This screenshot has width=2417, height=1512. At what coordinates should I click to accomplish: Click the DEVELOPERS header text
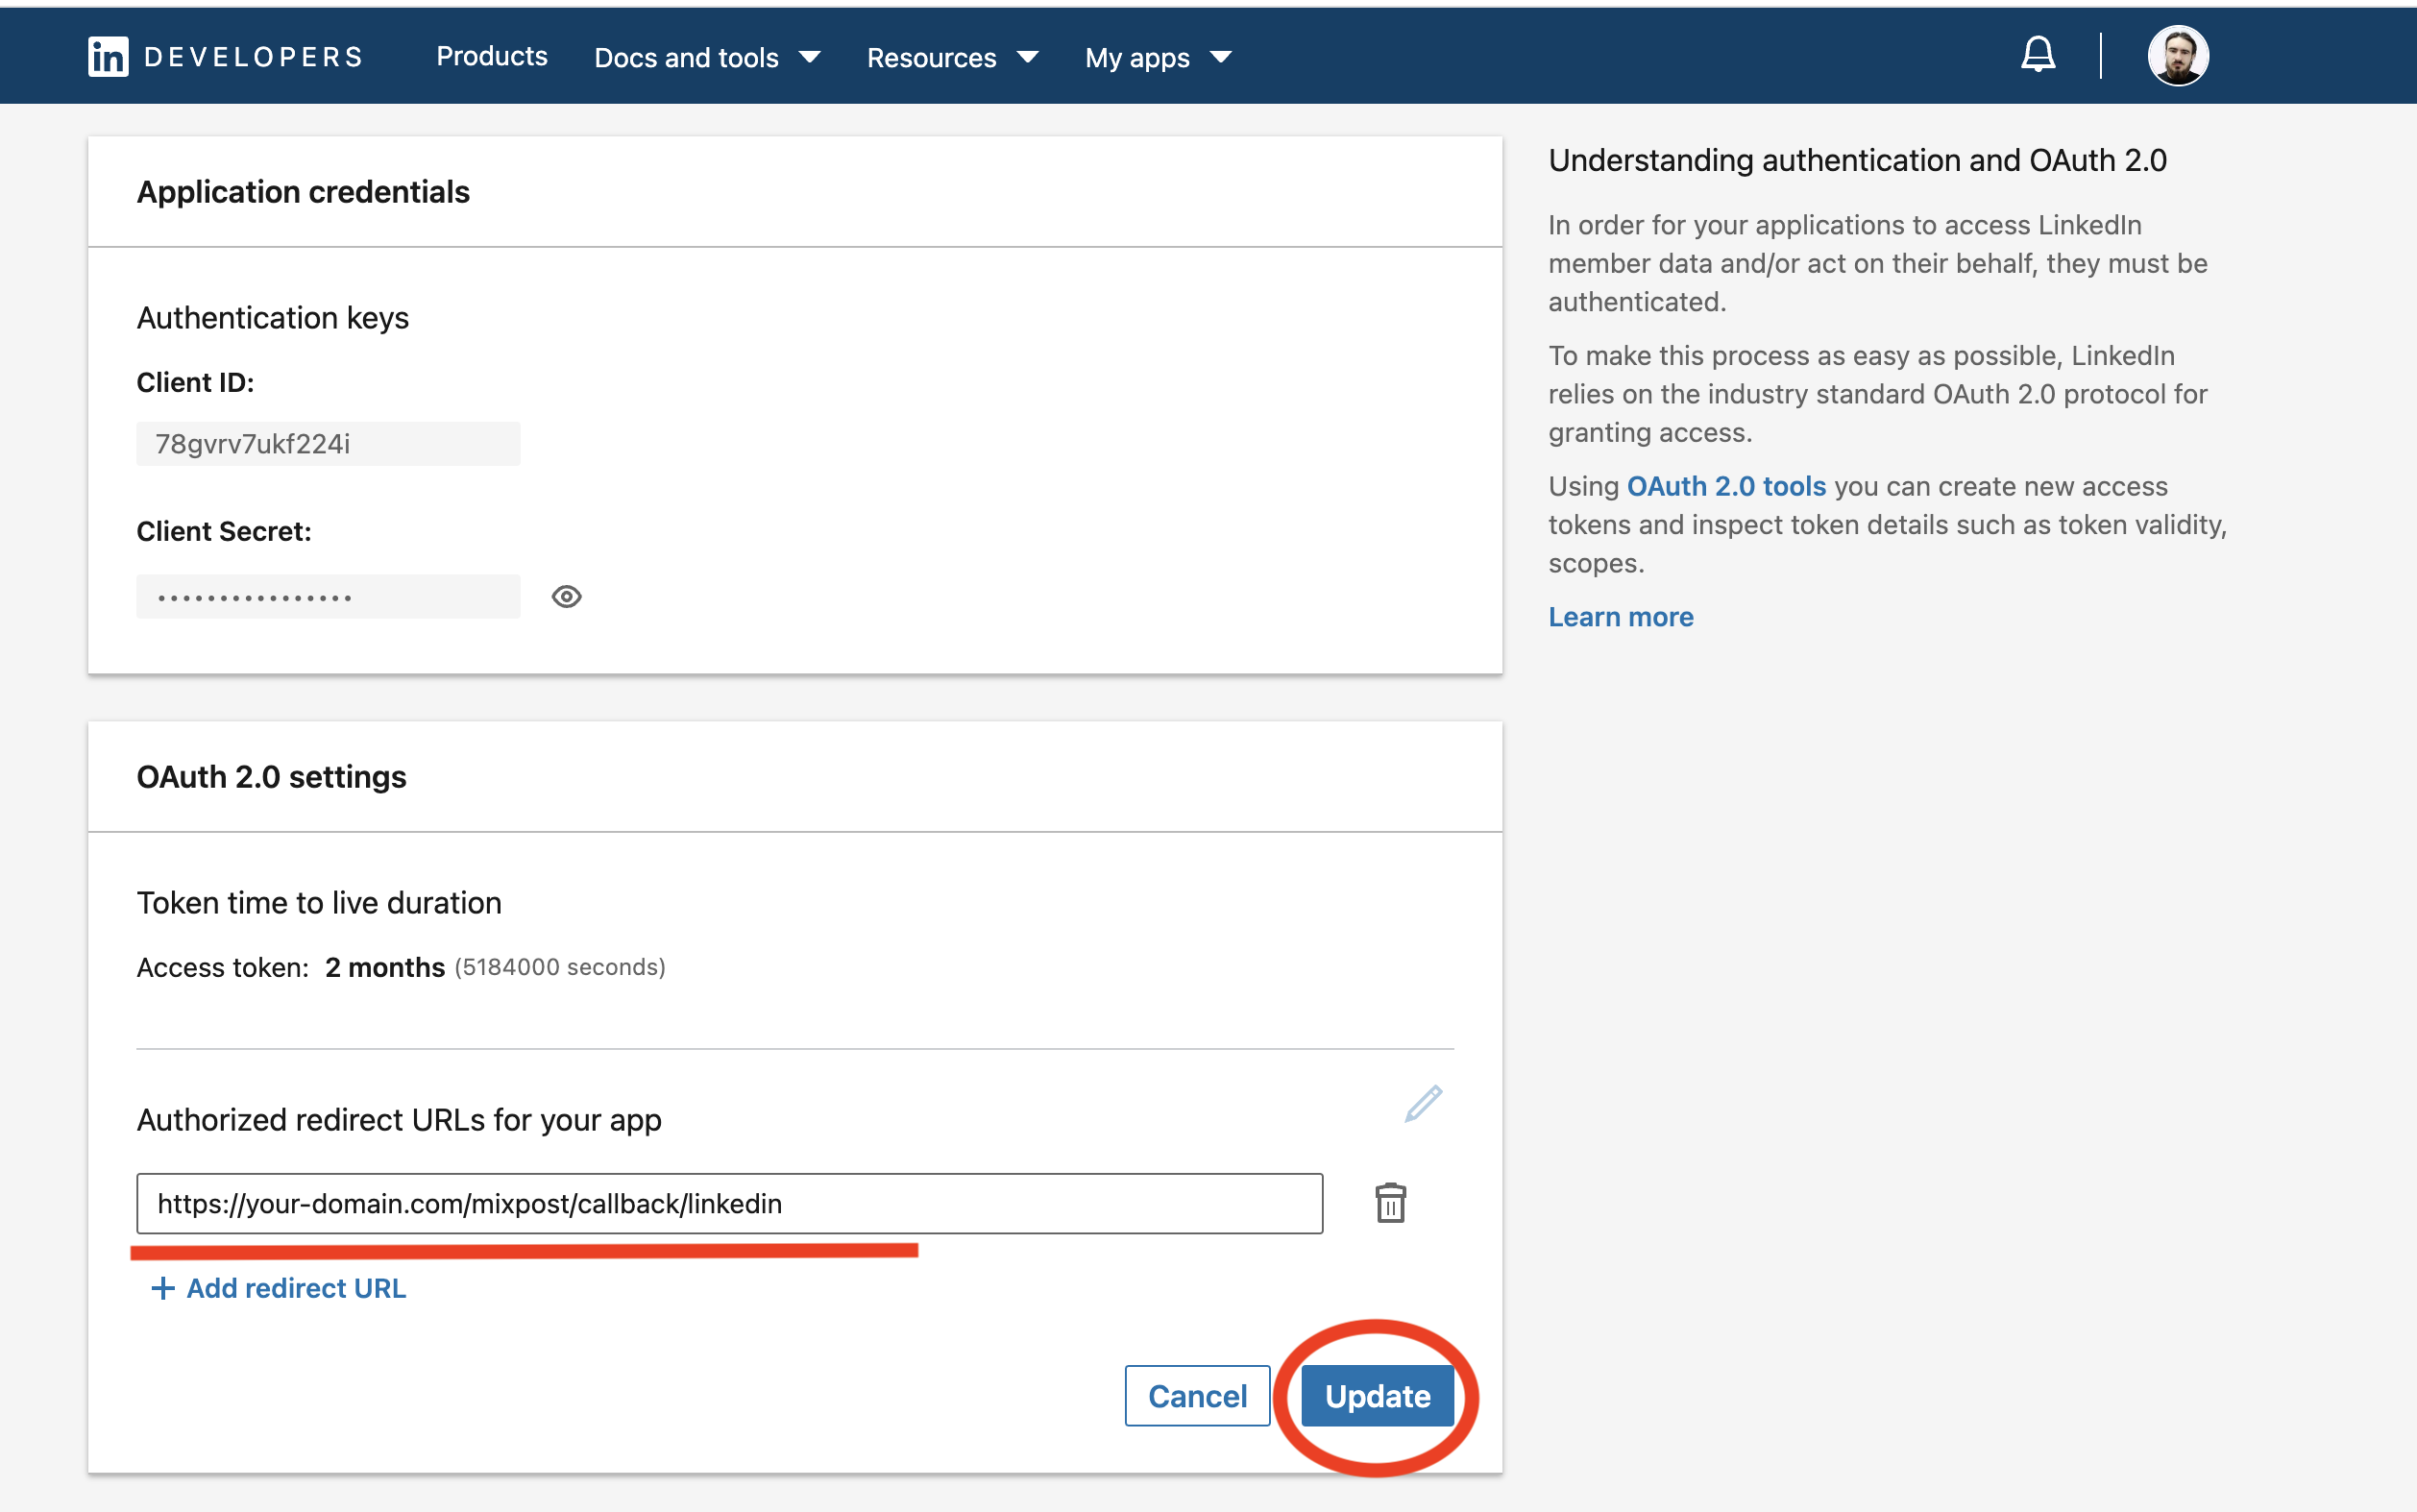pyautogui.click(x=254, y=57)
